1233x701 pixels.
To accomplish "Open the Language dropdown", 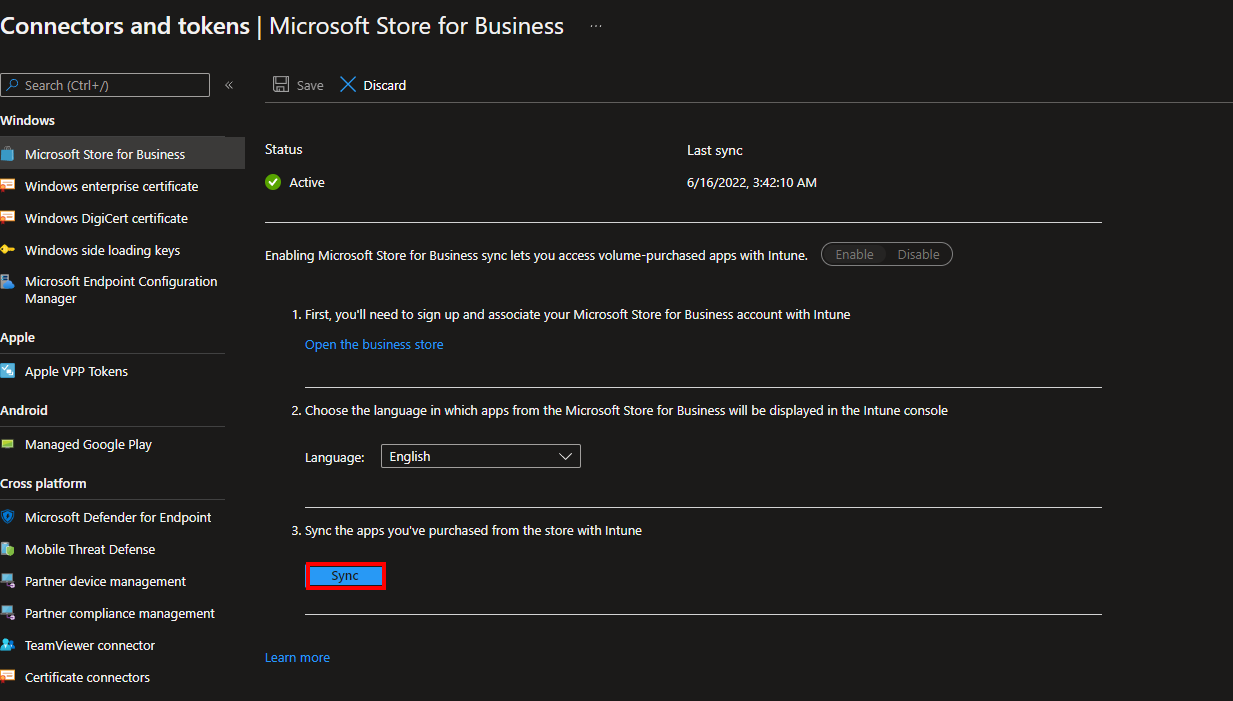I will pyautogui.click(x=480, y=457).
